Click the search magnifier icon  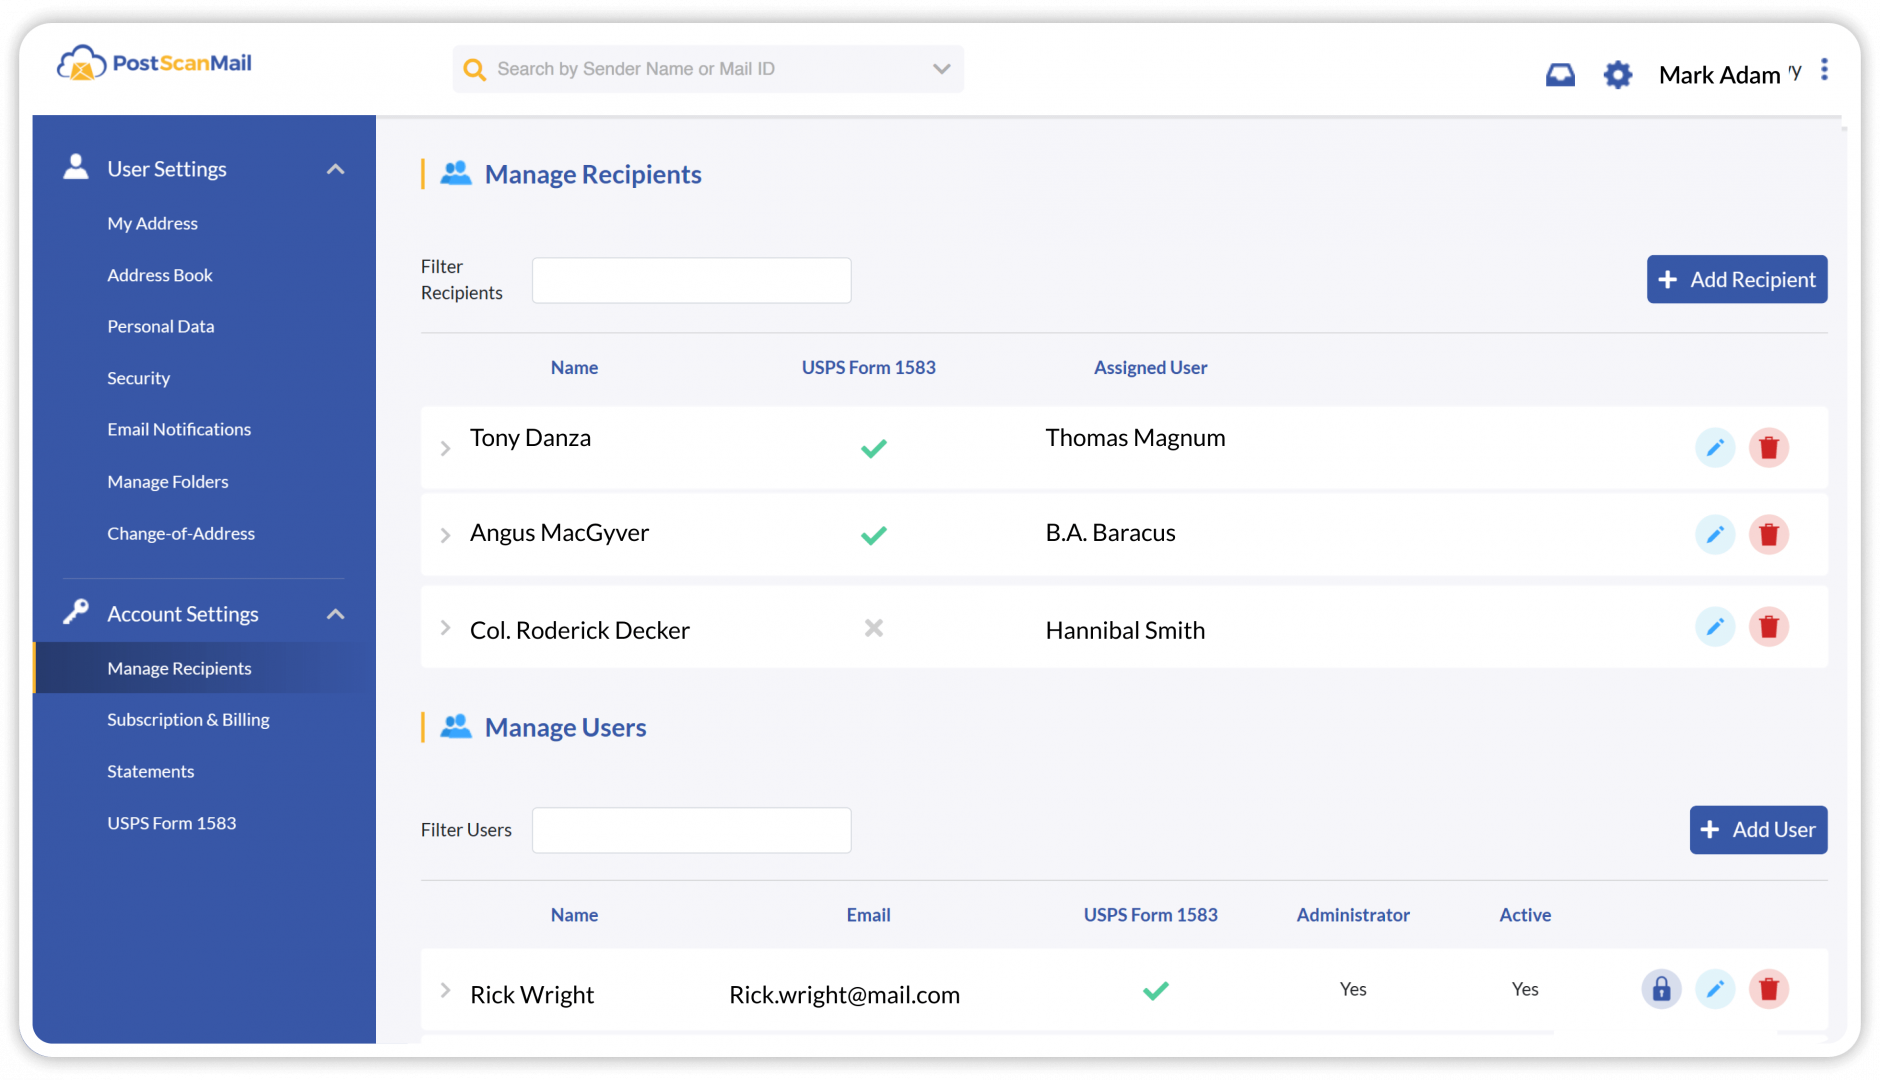[474, 69]
